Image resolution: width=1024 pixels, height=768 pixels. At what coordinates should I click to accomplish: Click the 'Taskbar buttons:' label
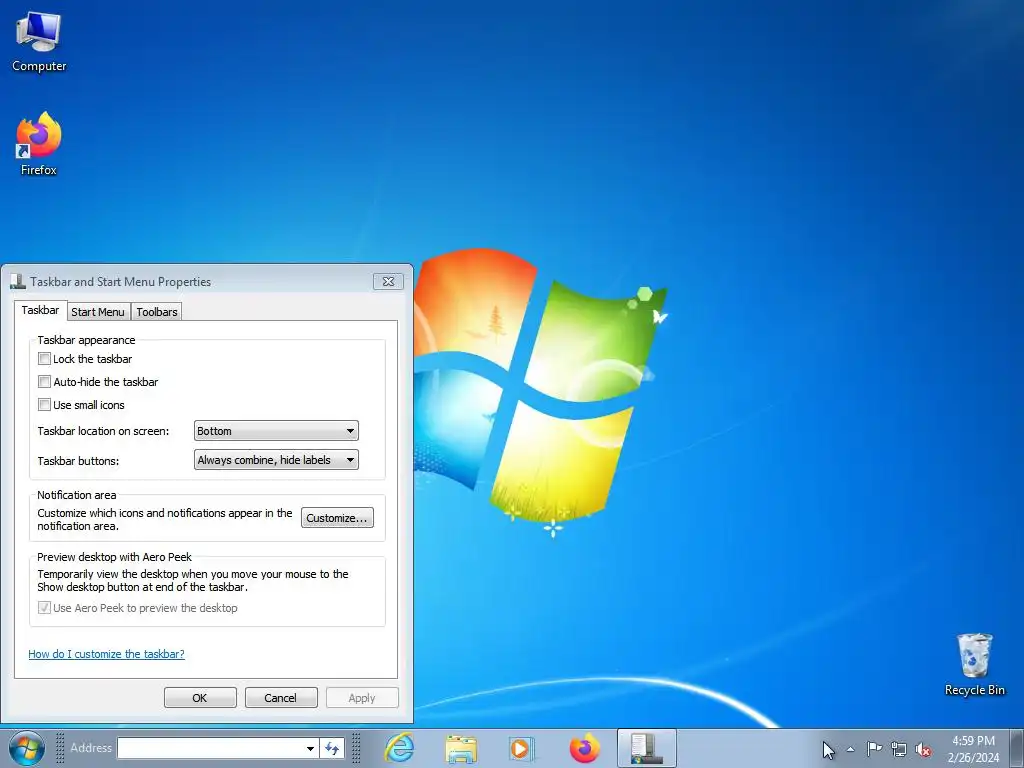78,461
